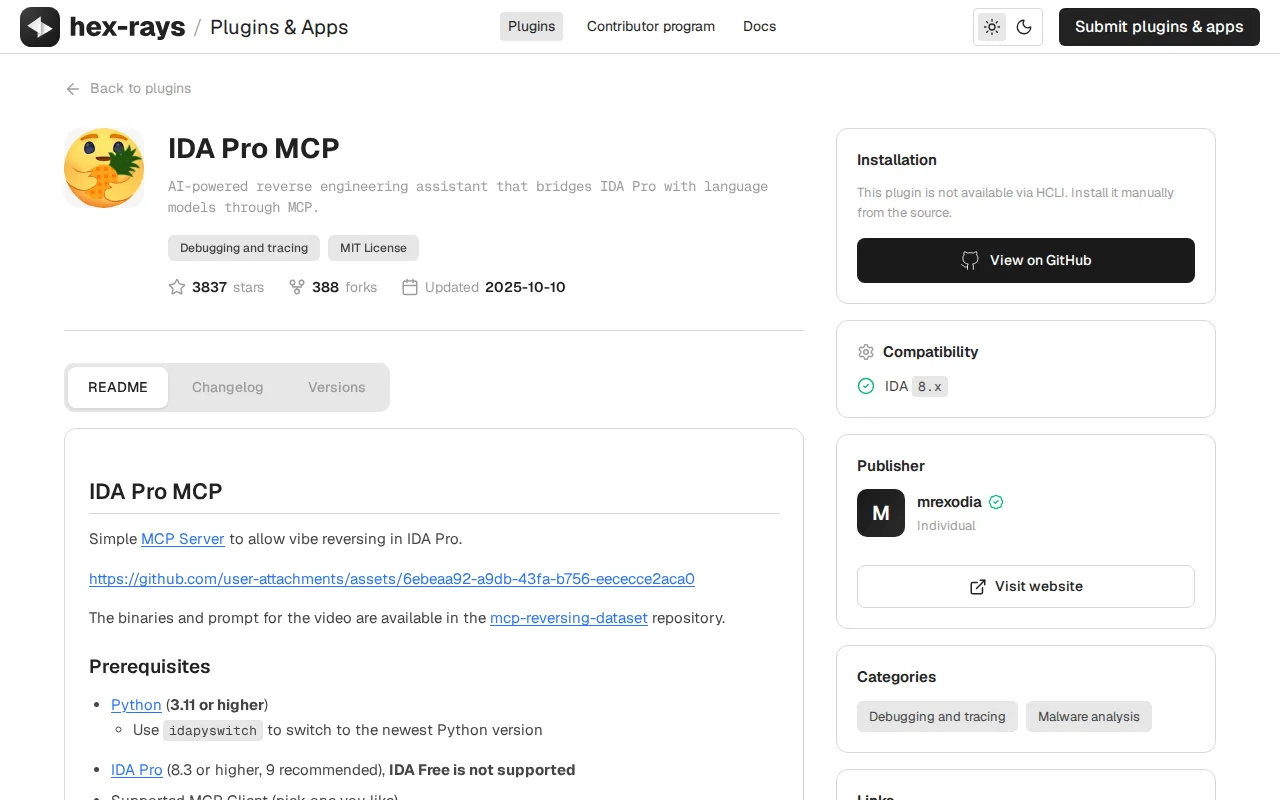Click the Individual publisher type label
This screenshot has width=1280, height=800.
[946, 526]
